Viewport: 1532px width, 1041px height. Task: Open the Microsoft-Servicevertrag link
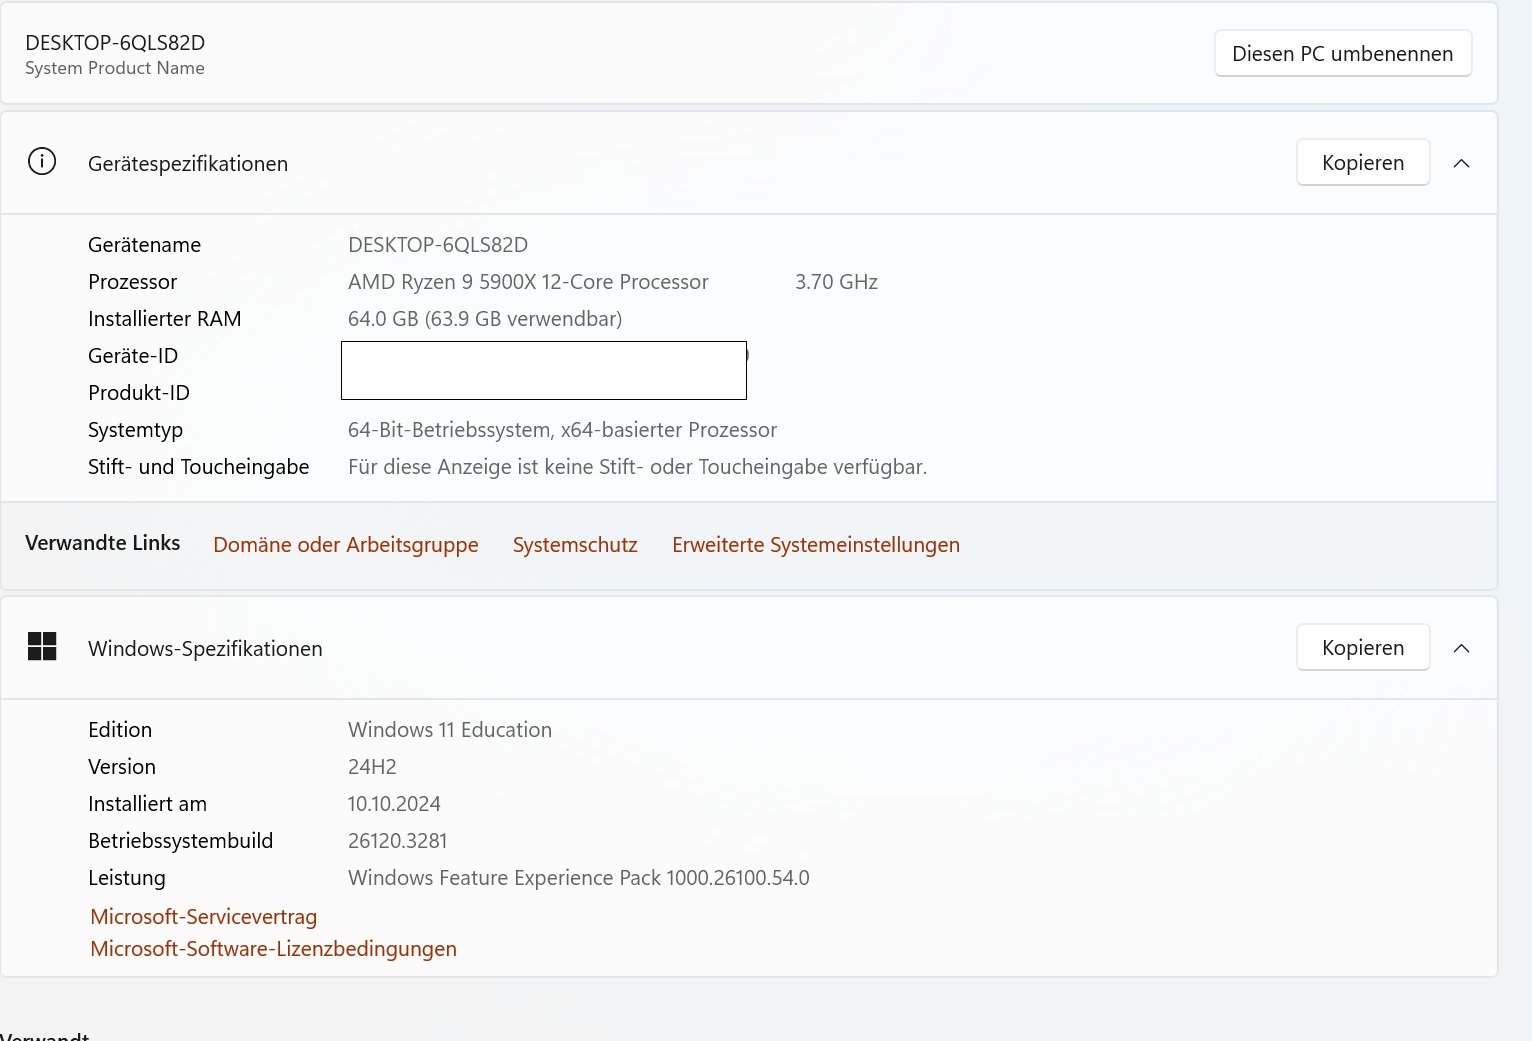tap(203, 917)
